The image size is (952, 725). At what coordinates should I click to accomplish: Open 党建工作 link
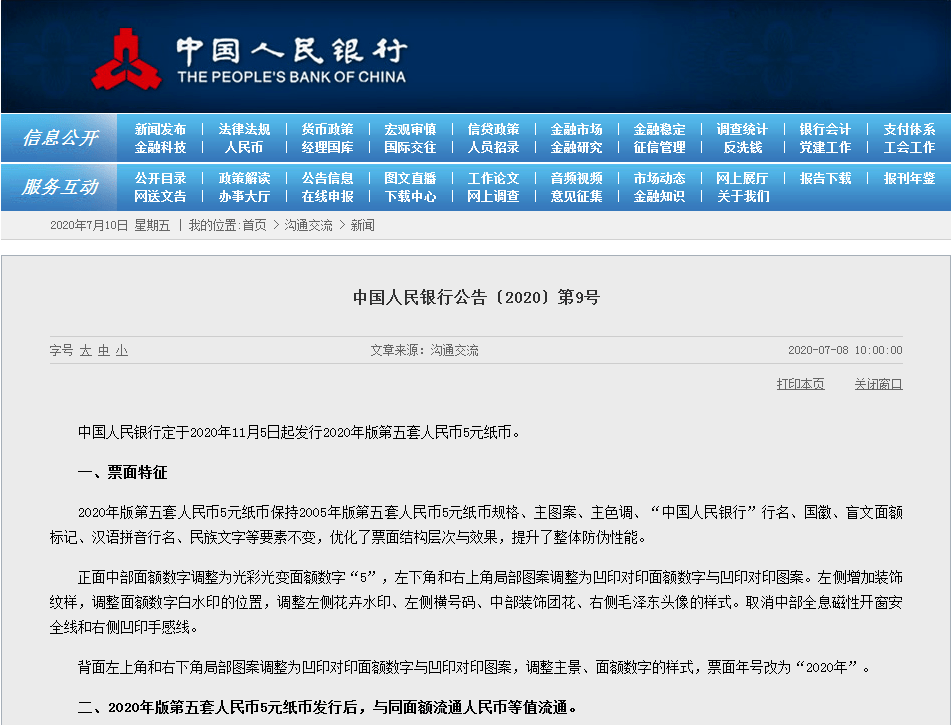(x=825, y=148)
